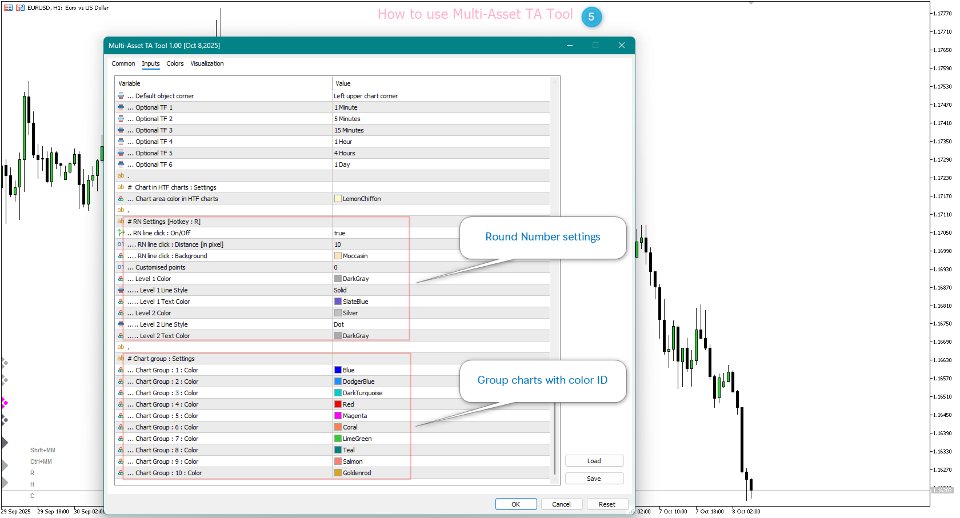Go to the Visualization tab
The image size is (960, 518).
[207, 64]
